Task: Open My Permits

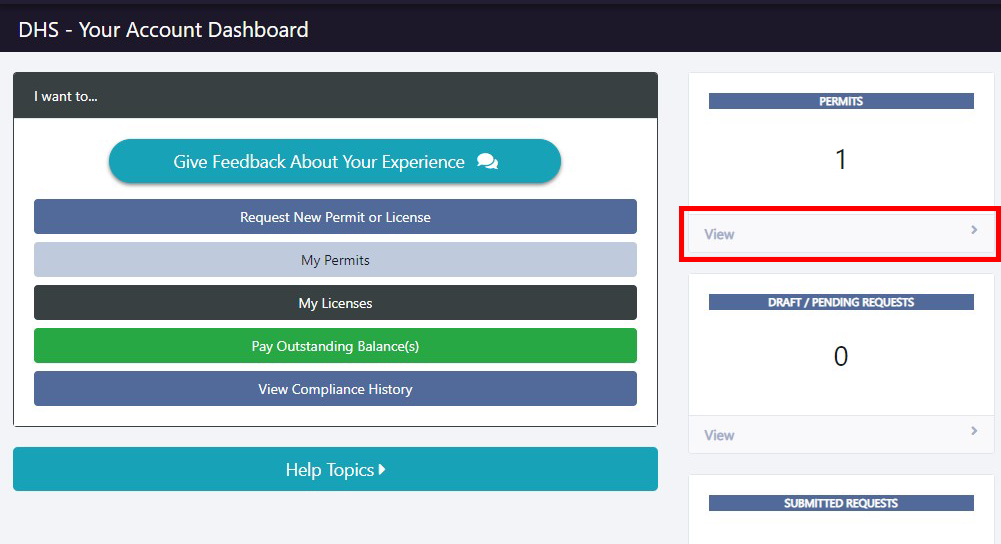Action: [335, 260]
